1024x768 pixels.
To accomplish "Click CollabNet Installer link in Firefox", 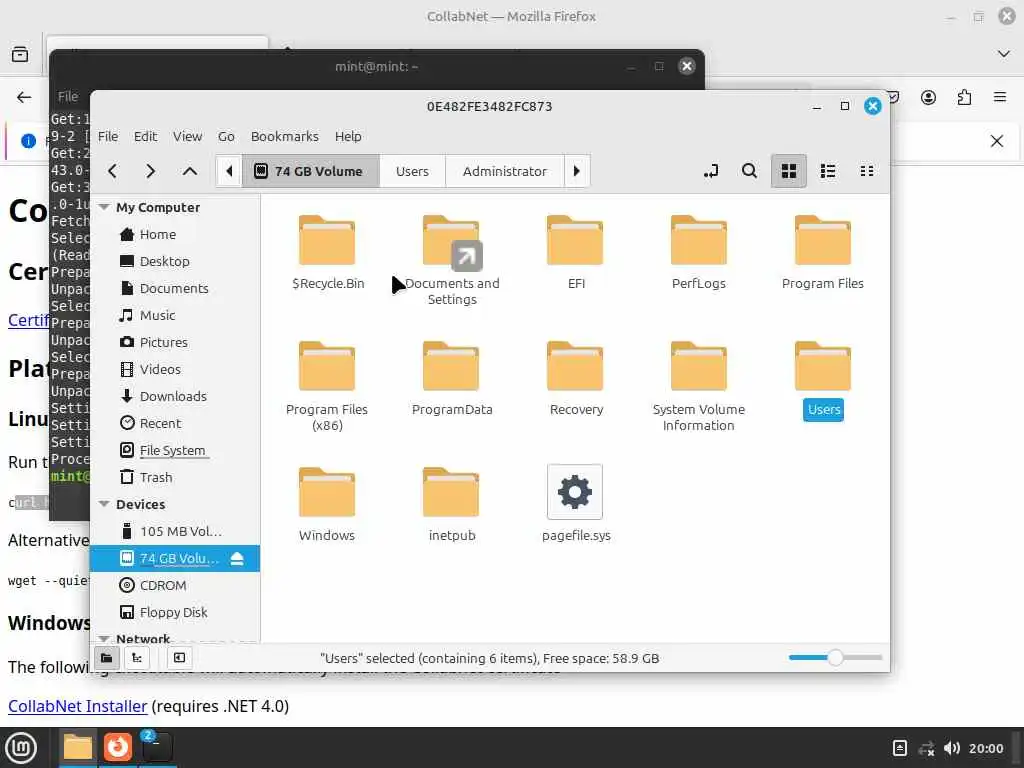I will [78, 706].
